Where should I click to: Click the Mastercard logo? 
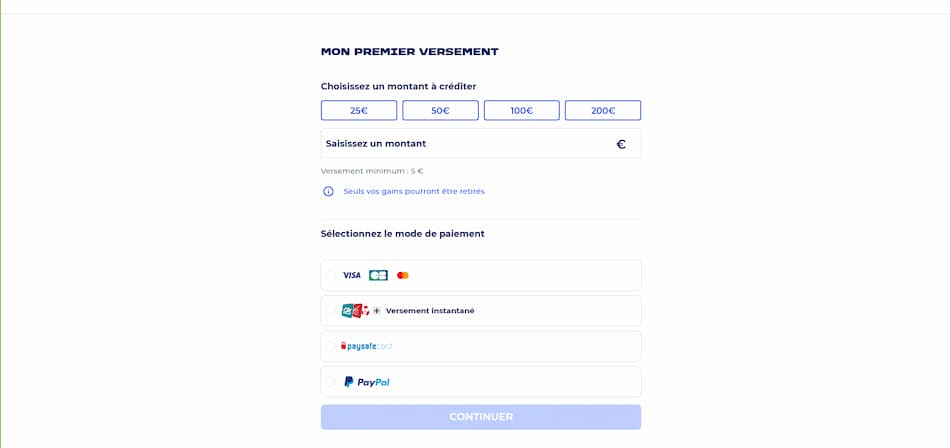(403, 275)
